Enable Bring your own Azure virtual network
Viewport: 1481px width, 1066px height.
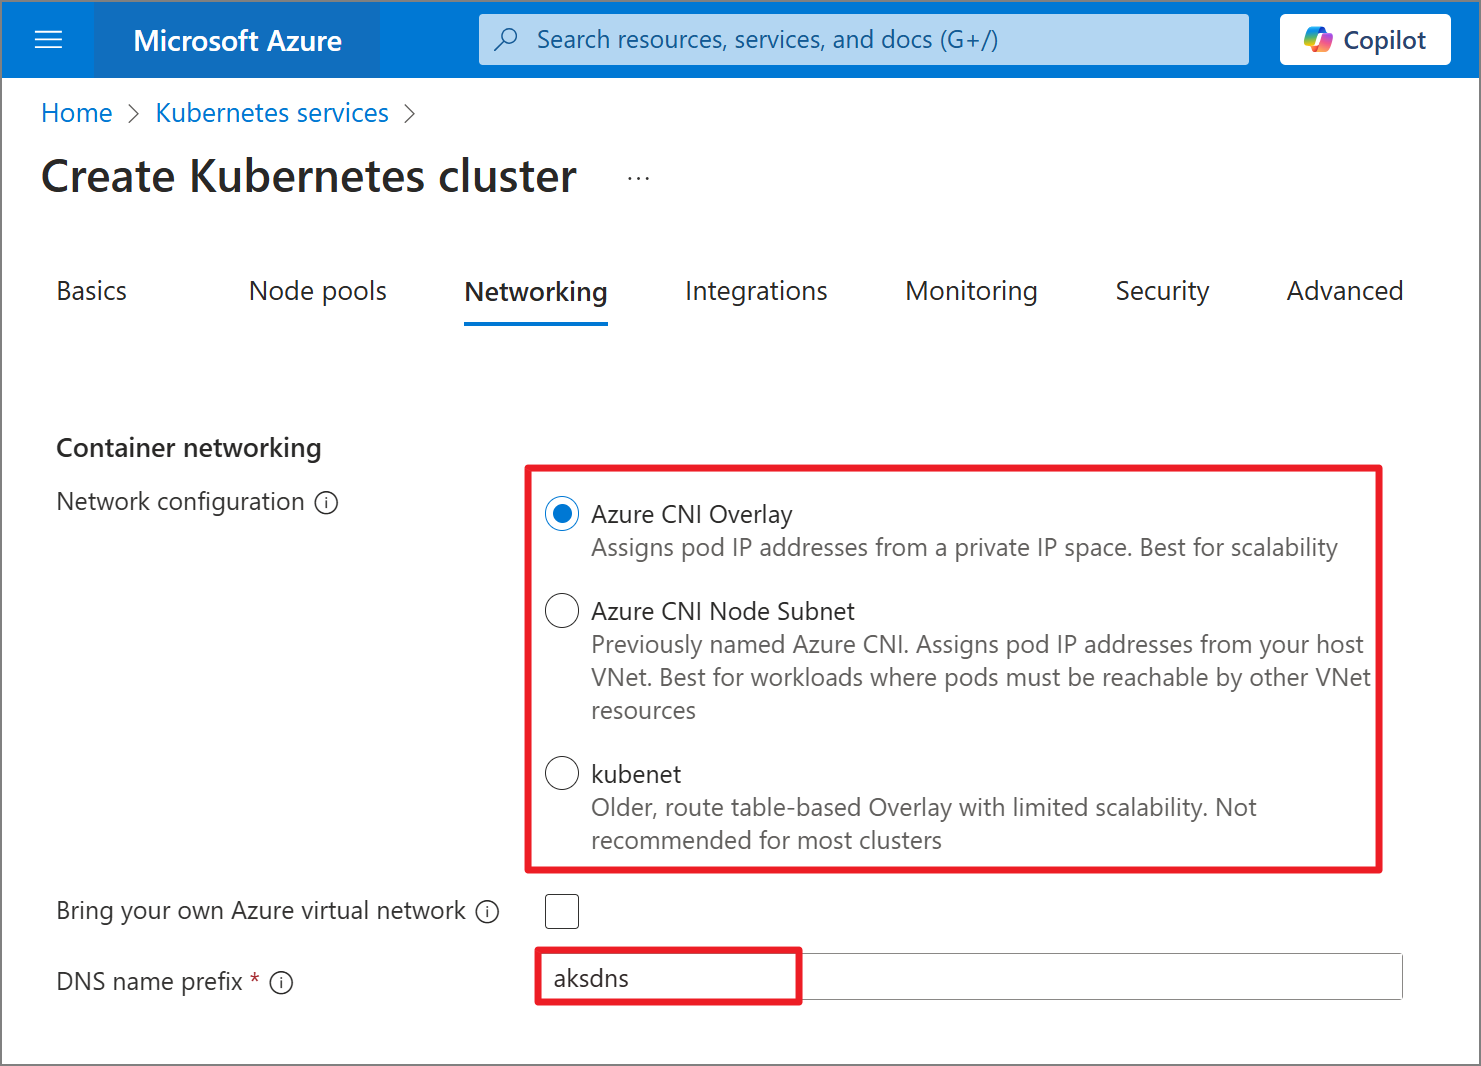tap(562, 911)
